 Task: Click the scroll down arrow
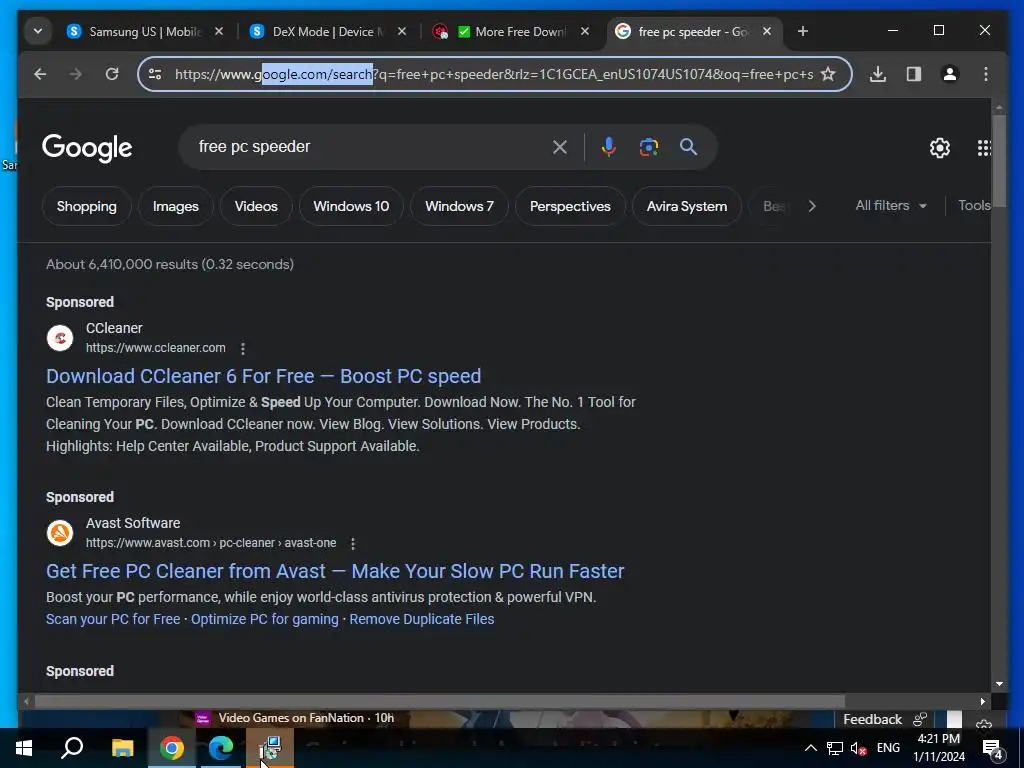999,684
